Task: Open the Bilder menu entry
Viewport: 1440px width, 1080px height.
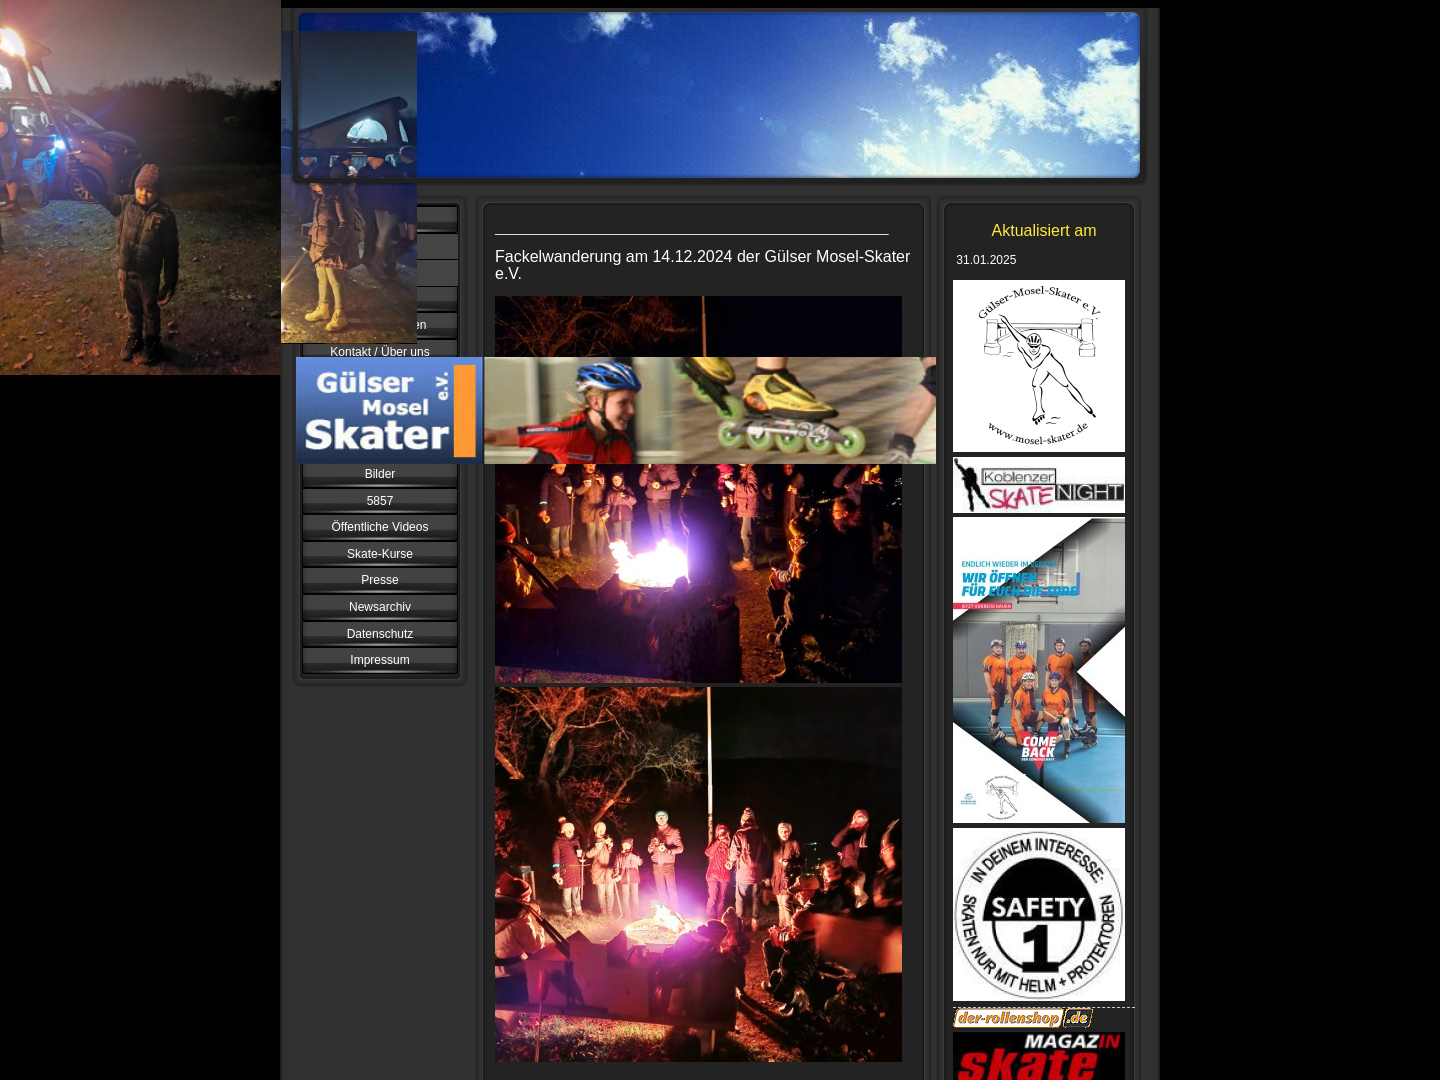Action: click(380, 474)
